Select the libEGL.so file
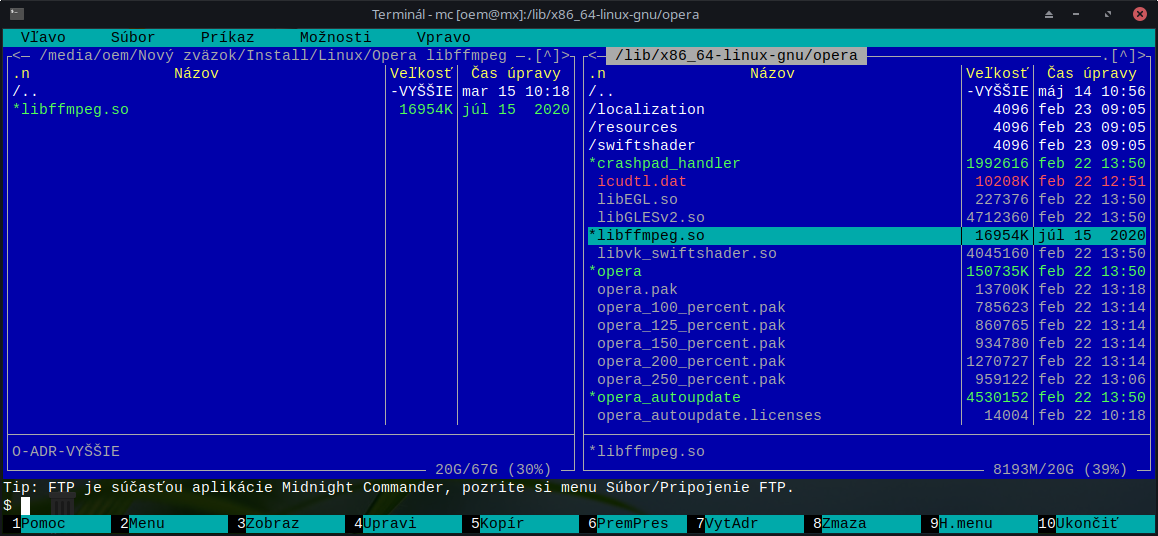Screen dimensions: 1158x536 [x=867, y=199]
